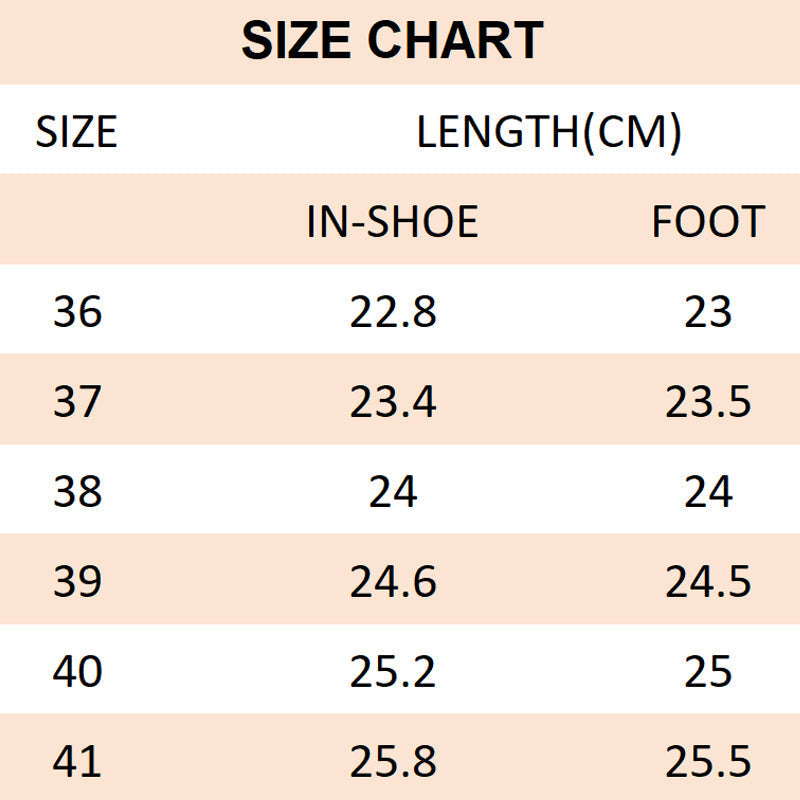The width and height of the screenshot is (800, 800).
Task: Click the 23.5 foot length value
Action: coord(708,403)
